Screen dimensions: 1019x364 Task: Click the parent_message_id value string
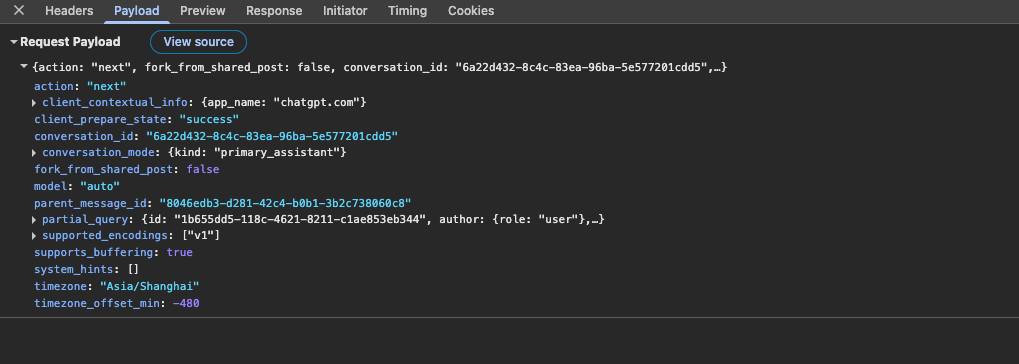coord(285,203)
